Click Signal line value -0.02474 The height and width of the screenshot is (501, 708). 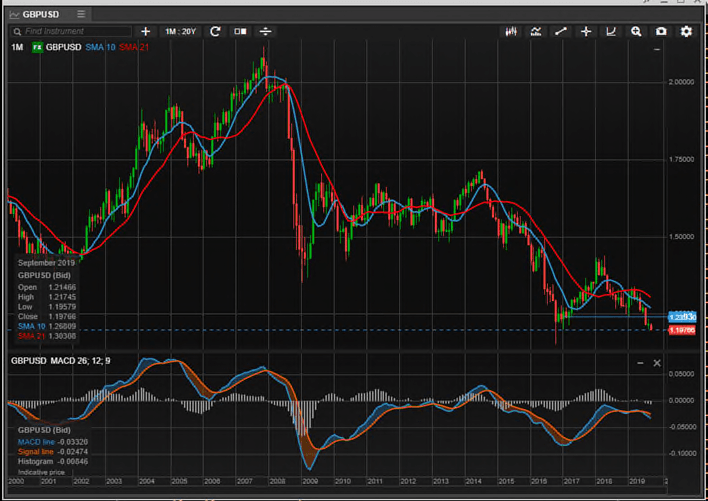point(73,452)
